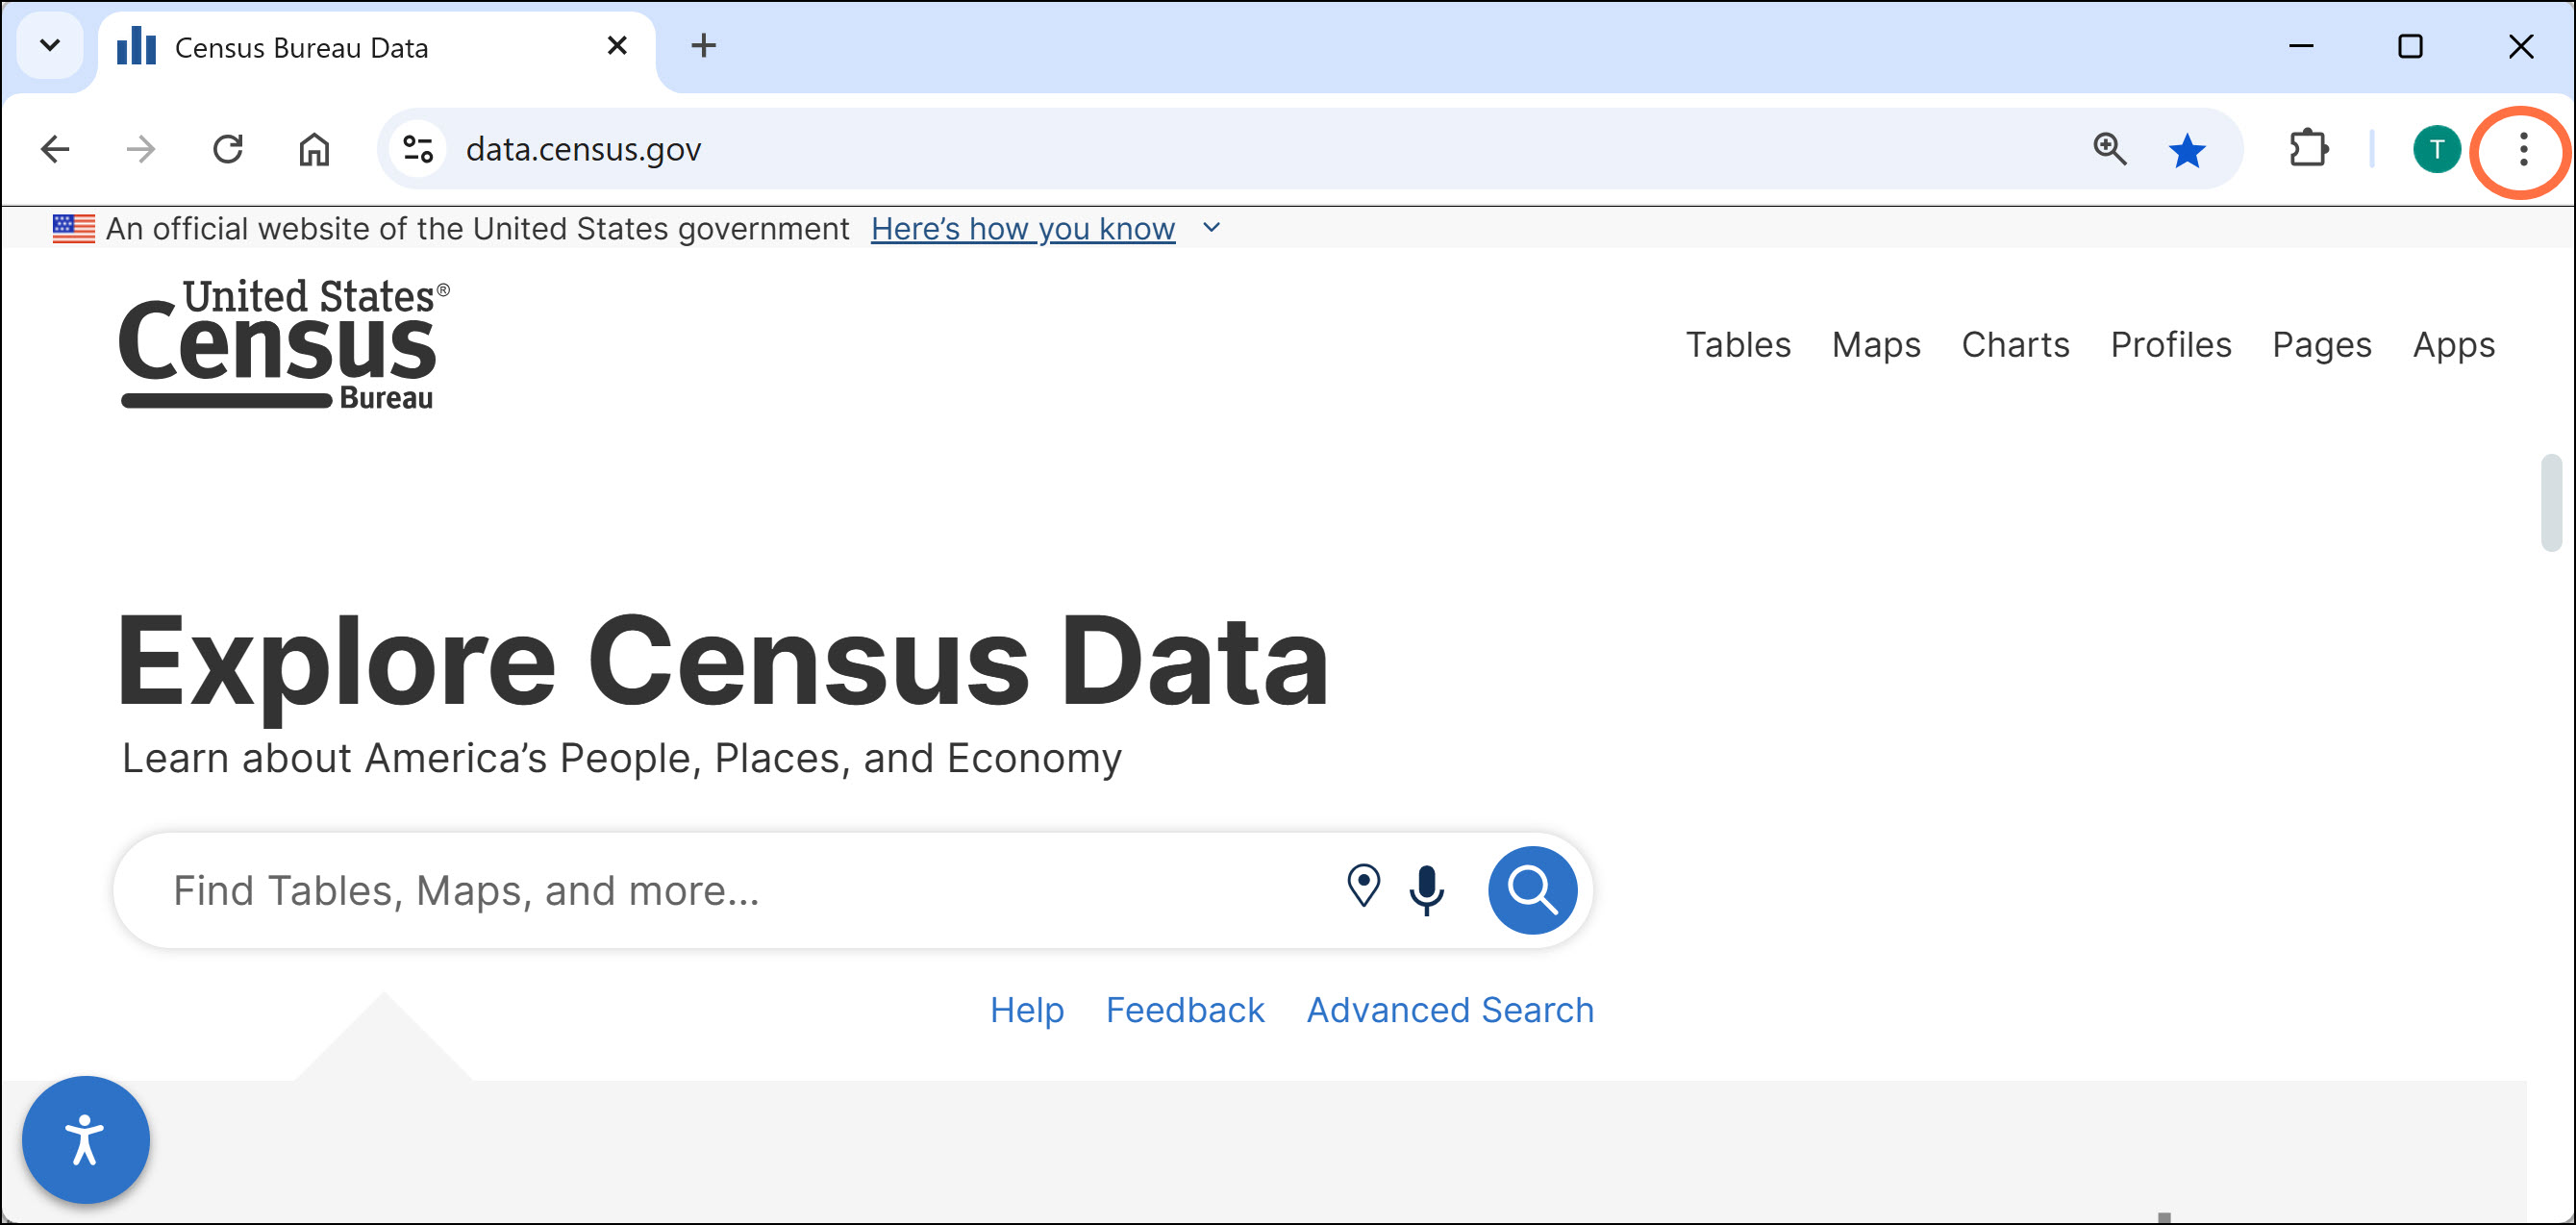Screen dimensions: 2576x1225
Task: Open the Here's how you know link
Action: (1022, 229)
